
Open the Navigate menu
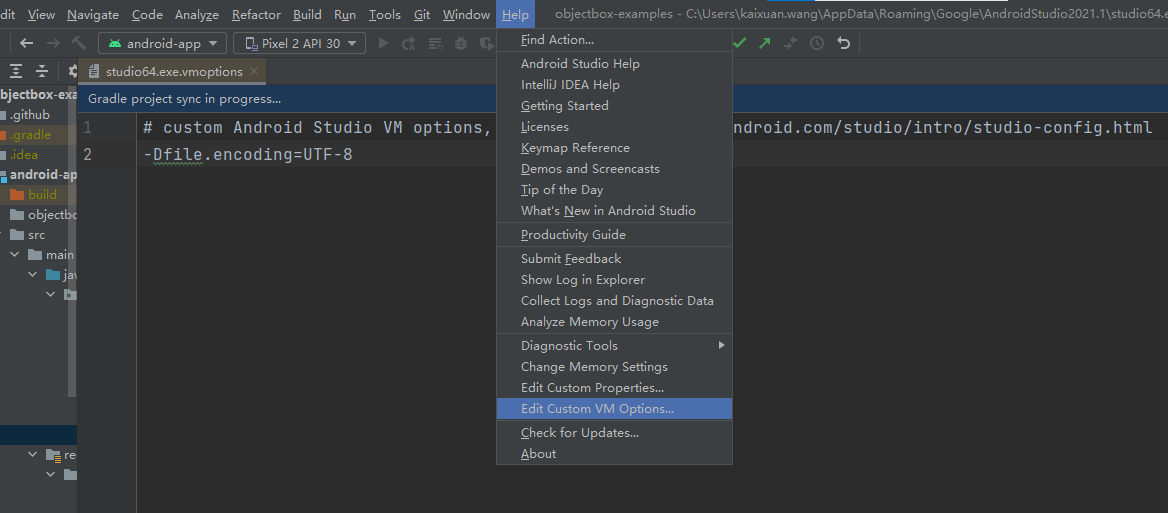pos(93,15)
